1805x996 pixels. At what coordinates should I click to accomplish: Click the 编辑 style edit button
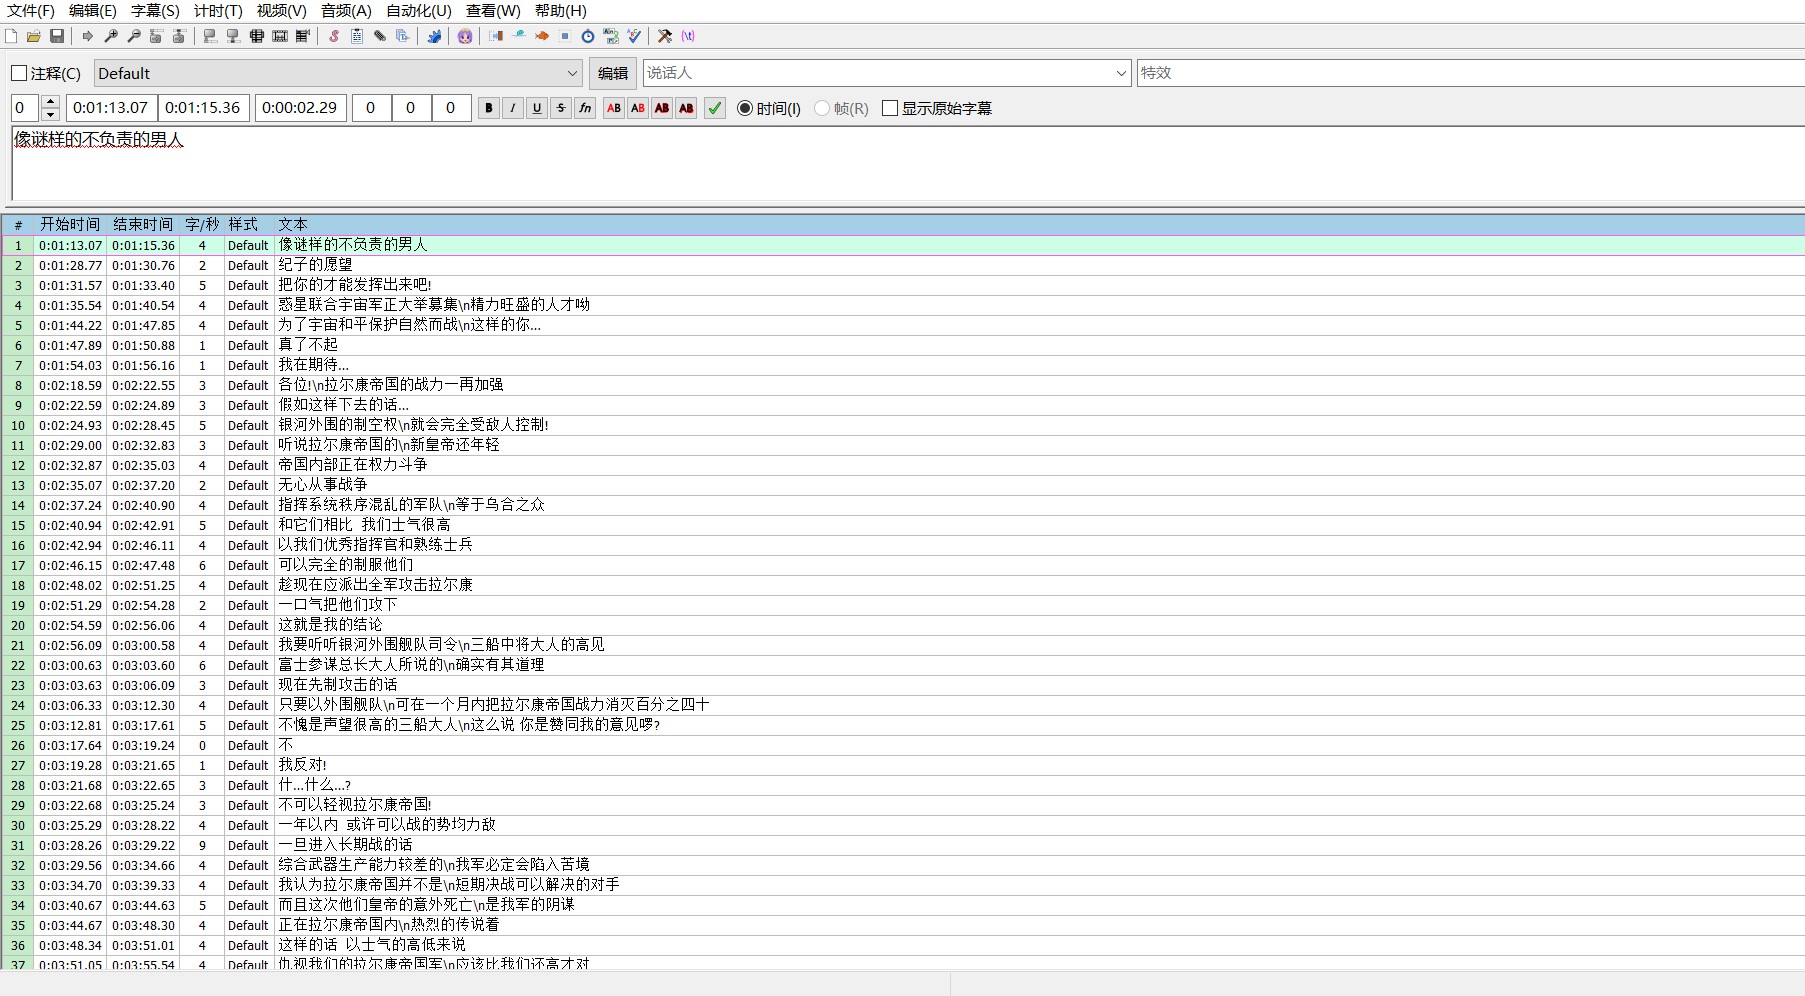[613, 73]
